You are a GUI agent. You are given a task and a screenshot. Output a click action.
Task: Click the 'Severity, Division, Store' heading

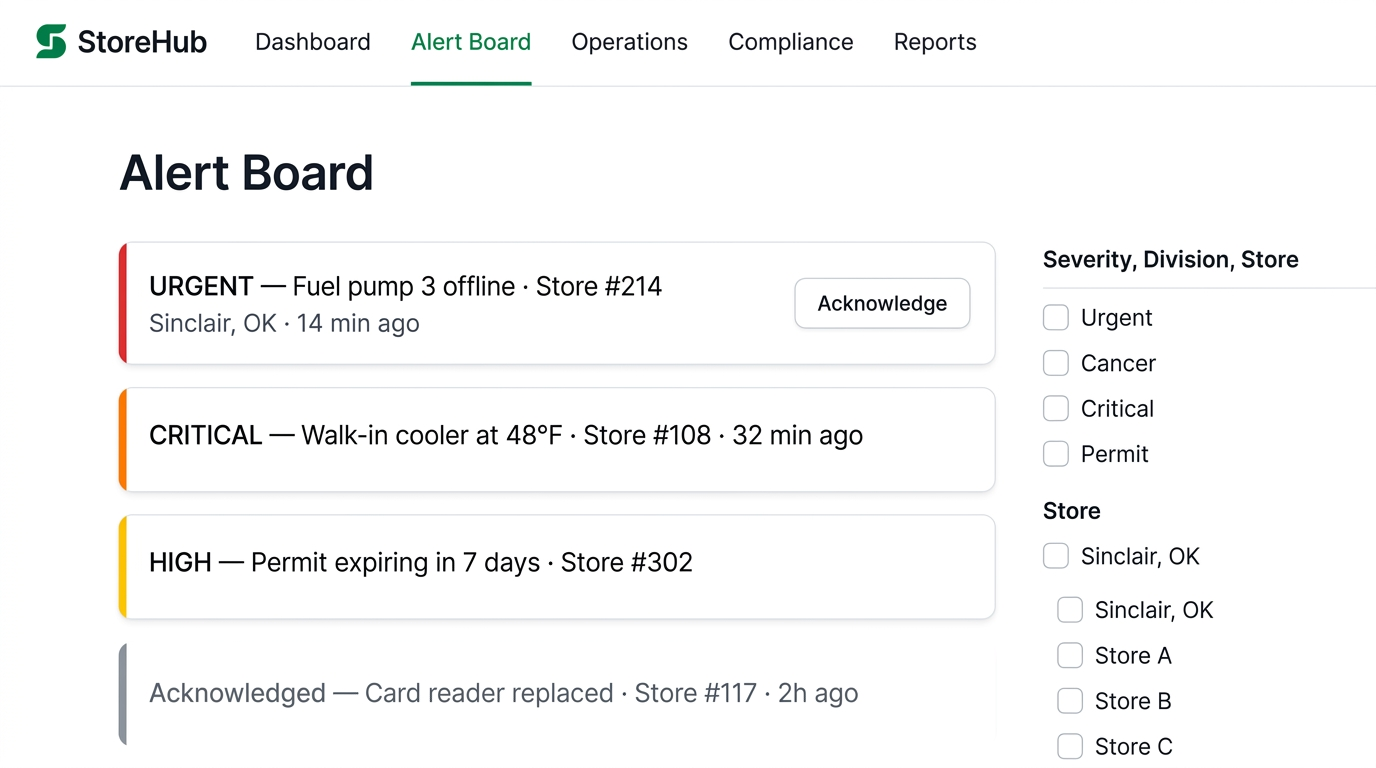coord(1170,260)
